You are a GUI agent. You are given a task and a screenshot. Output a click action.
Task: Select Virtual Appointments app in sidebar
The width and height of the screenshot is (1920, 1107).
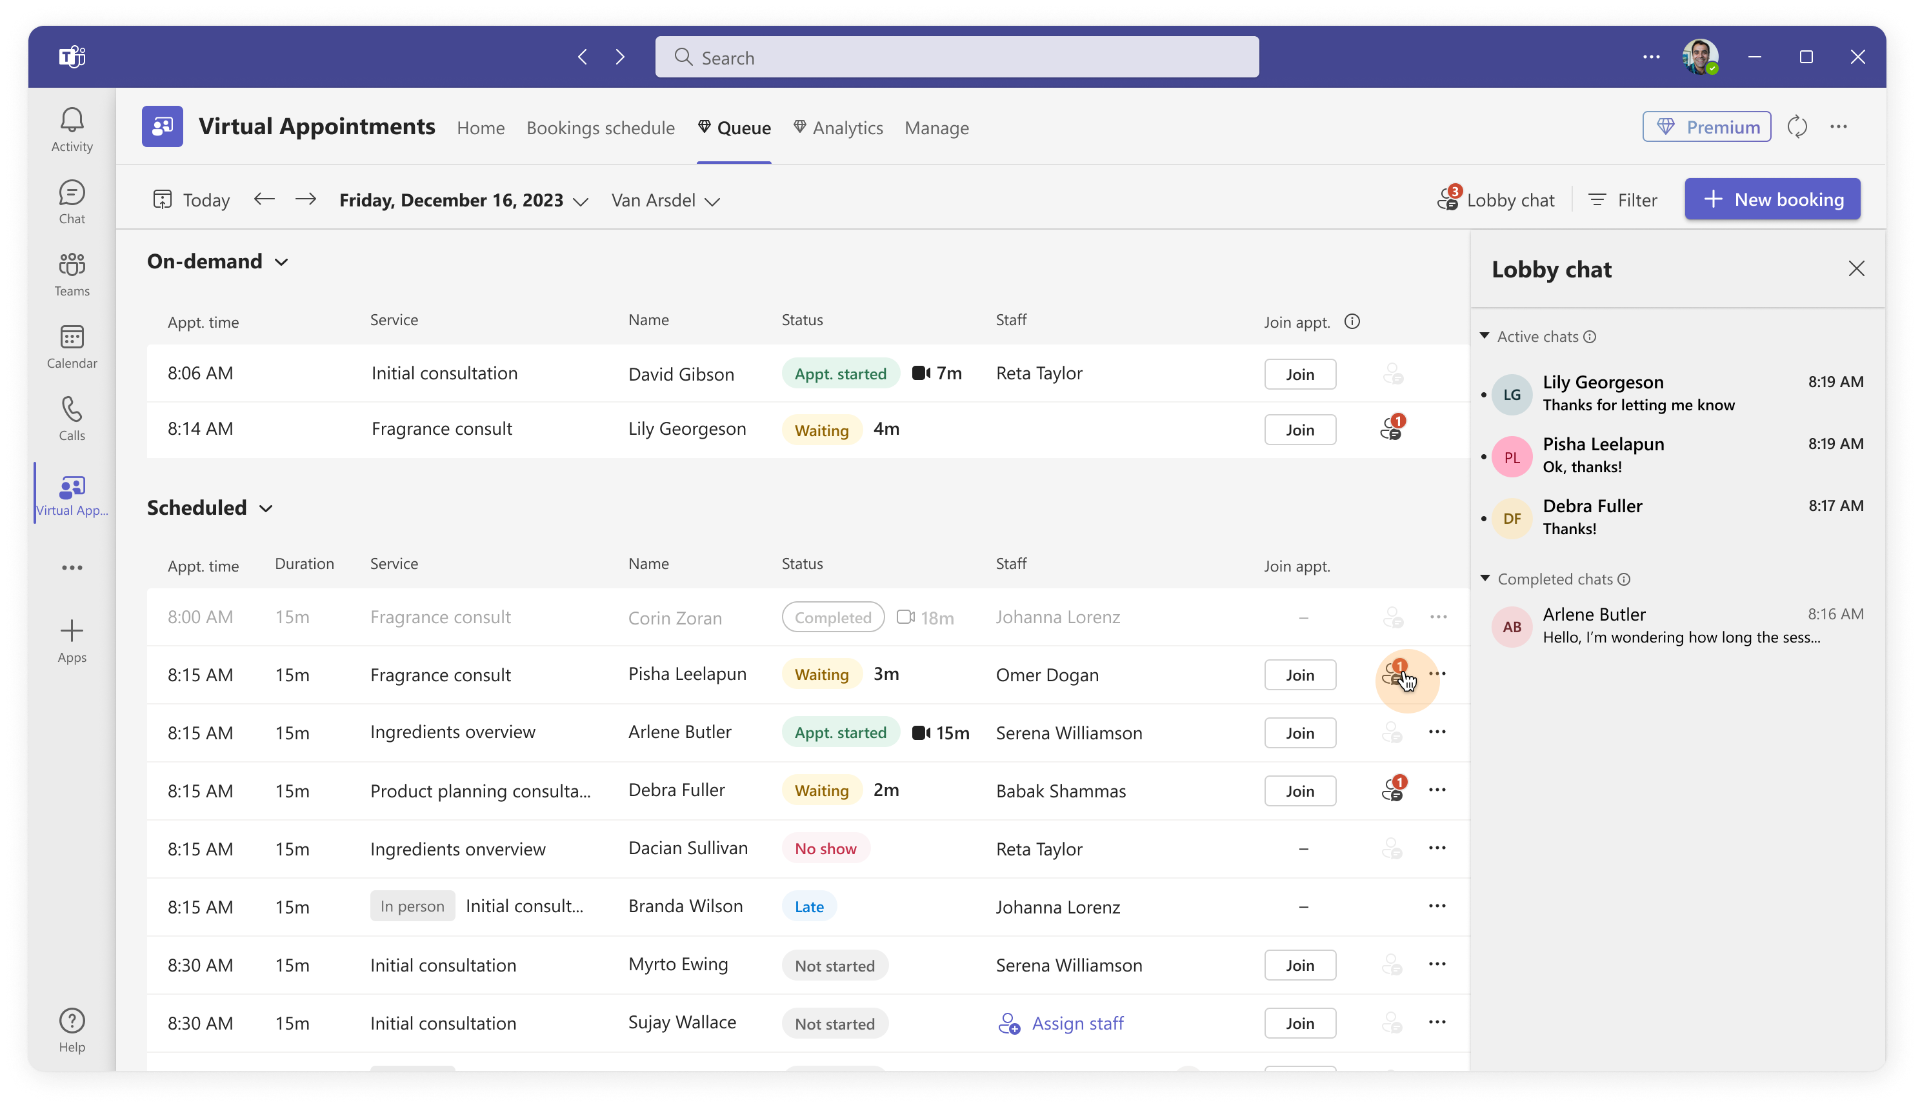(x=72, y=495)
